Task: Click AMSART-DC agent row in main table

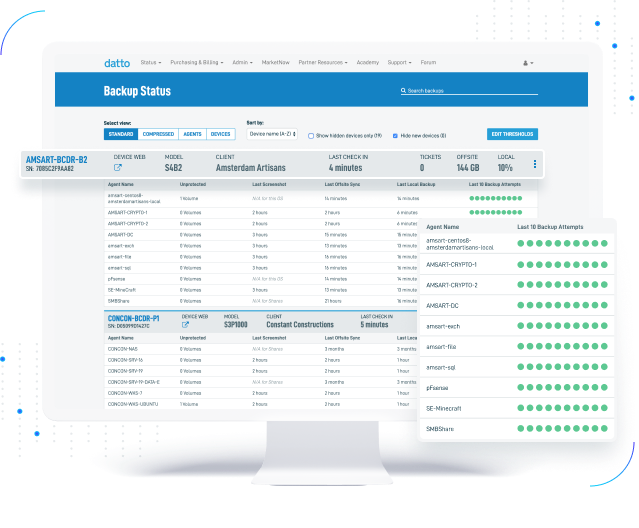Action: pos(261,235)
